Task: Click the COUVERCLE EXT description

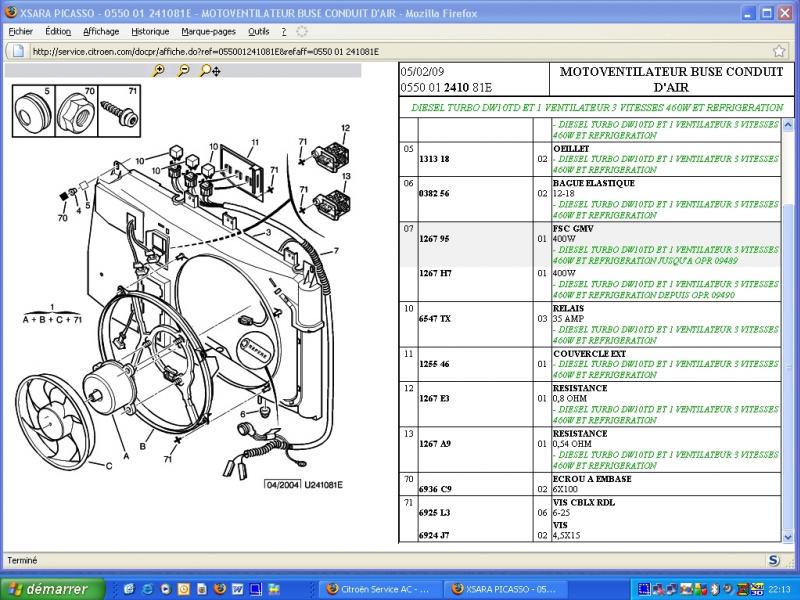Action: (589, 354)
